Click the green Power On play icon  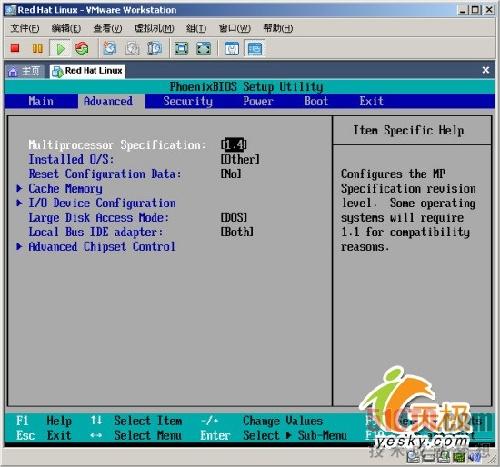(x=60, y=49)
